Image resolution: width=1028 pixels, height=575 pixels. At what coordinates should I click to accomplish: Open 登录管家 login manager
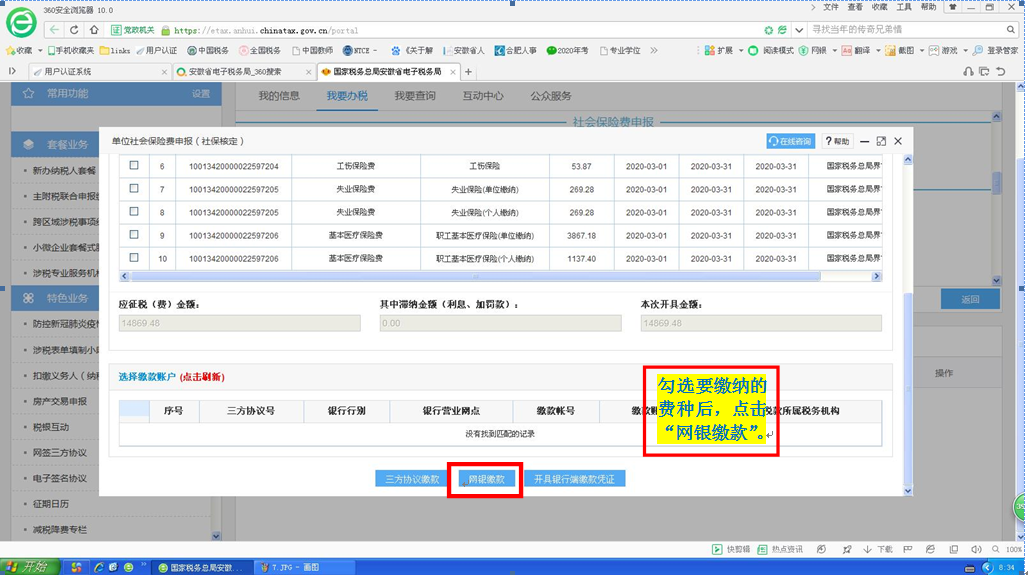(995, 50)
